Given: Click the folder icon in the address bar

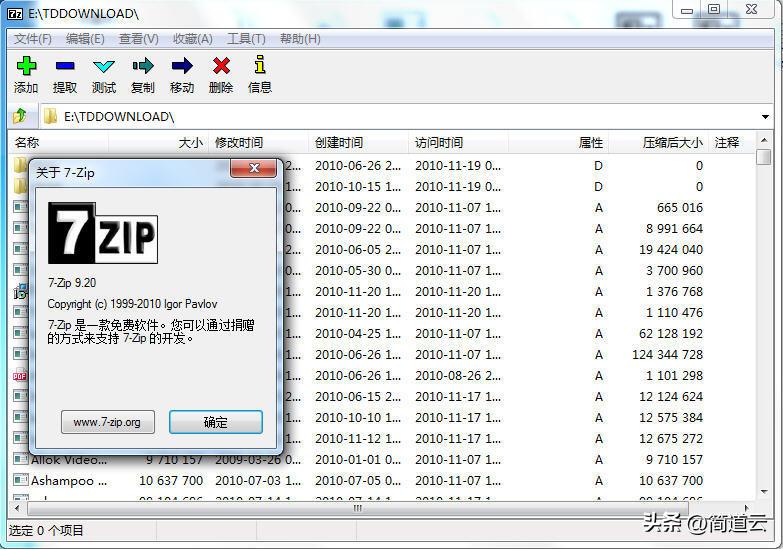Looking at the screenshot, I should (x=50, y=116).
